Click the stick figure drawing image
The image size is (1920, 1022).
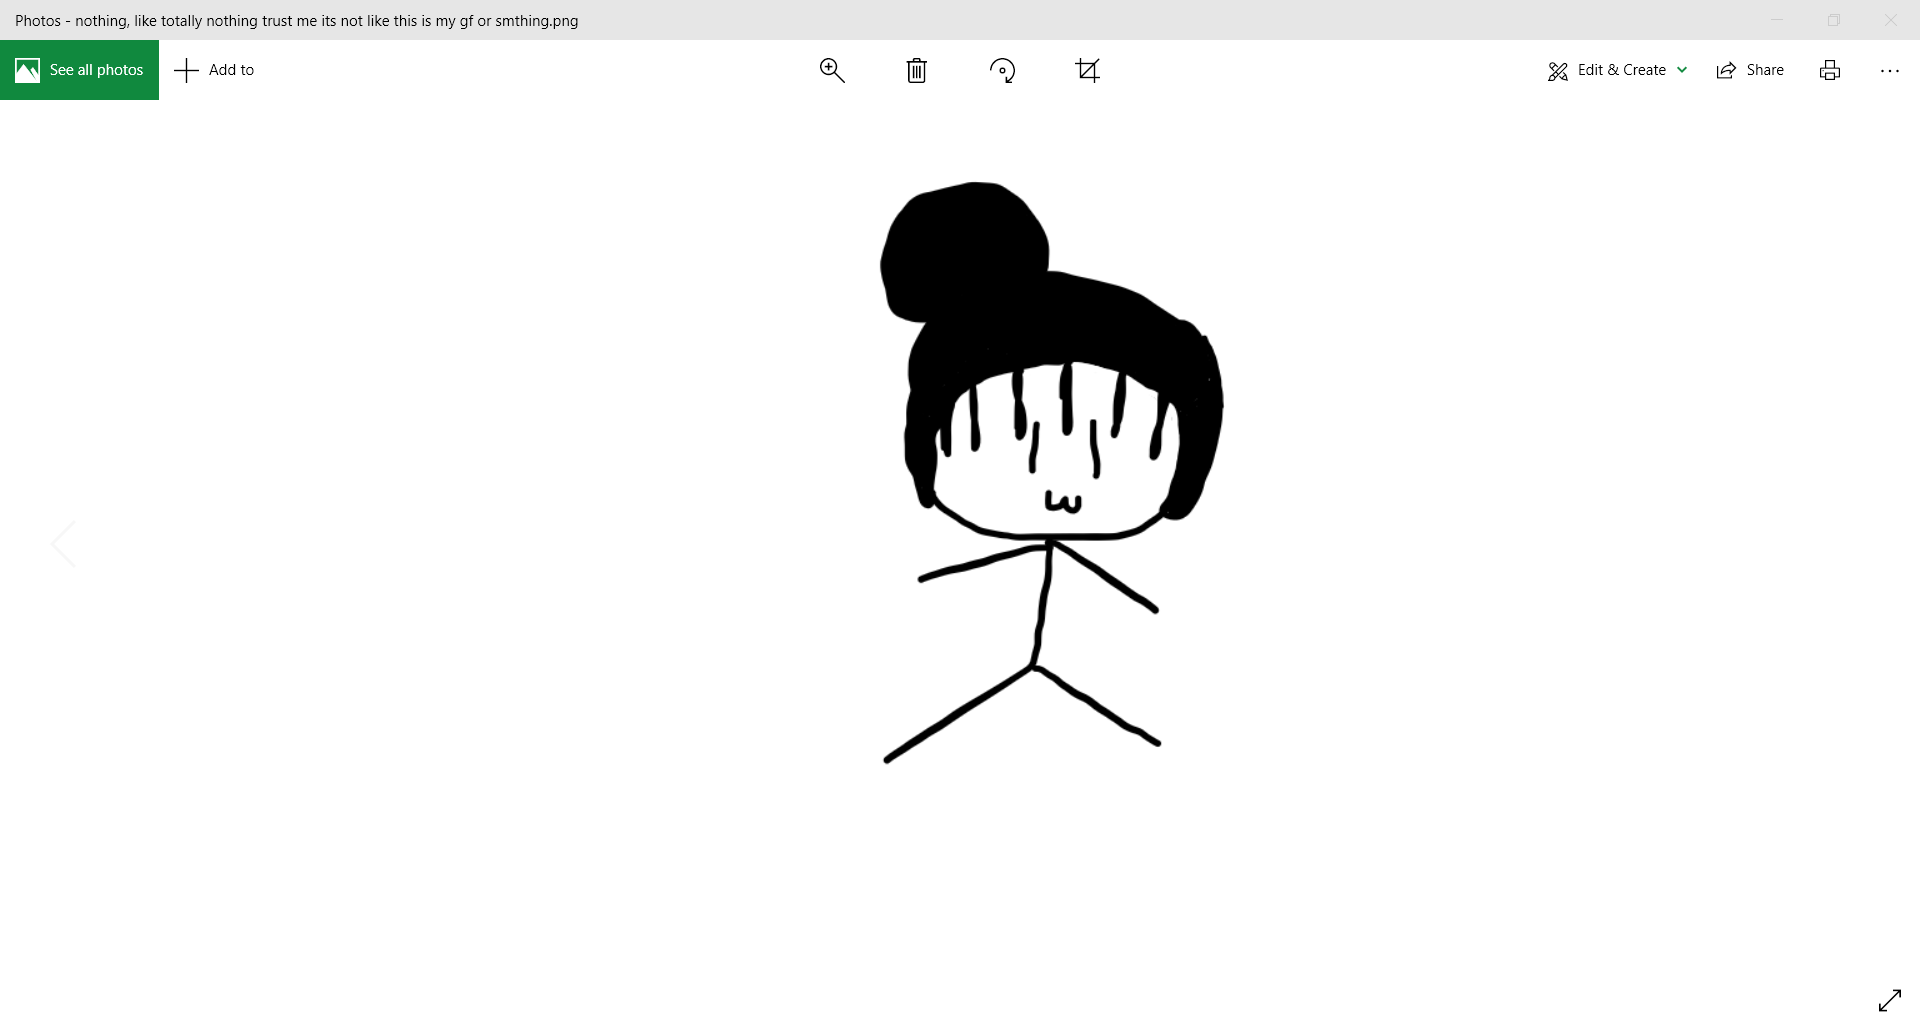[x=1051, y=472]
